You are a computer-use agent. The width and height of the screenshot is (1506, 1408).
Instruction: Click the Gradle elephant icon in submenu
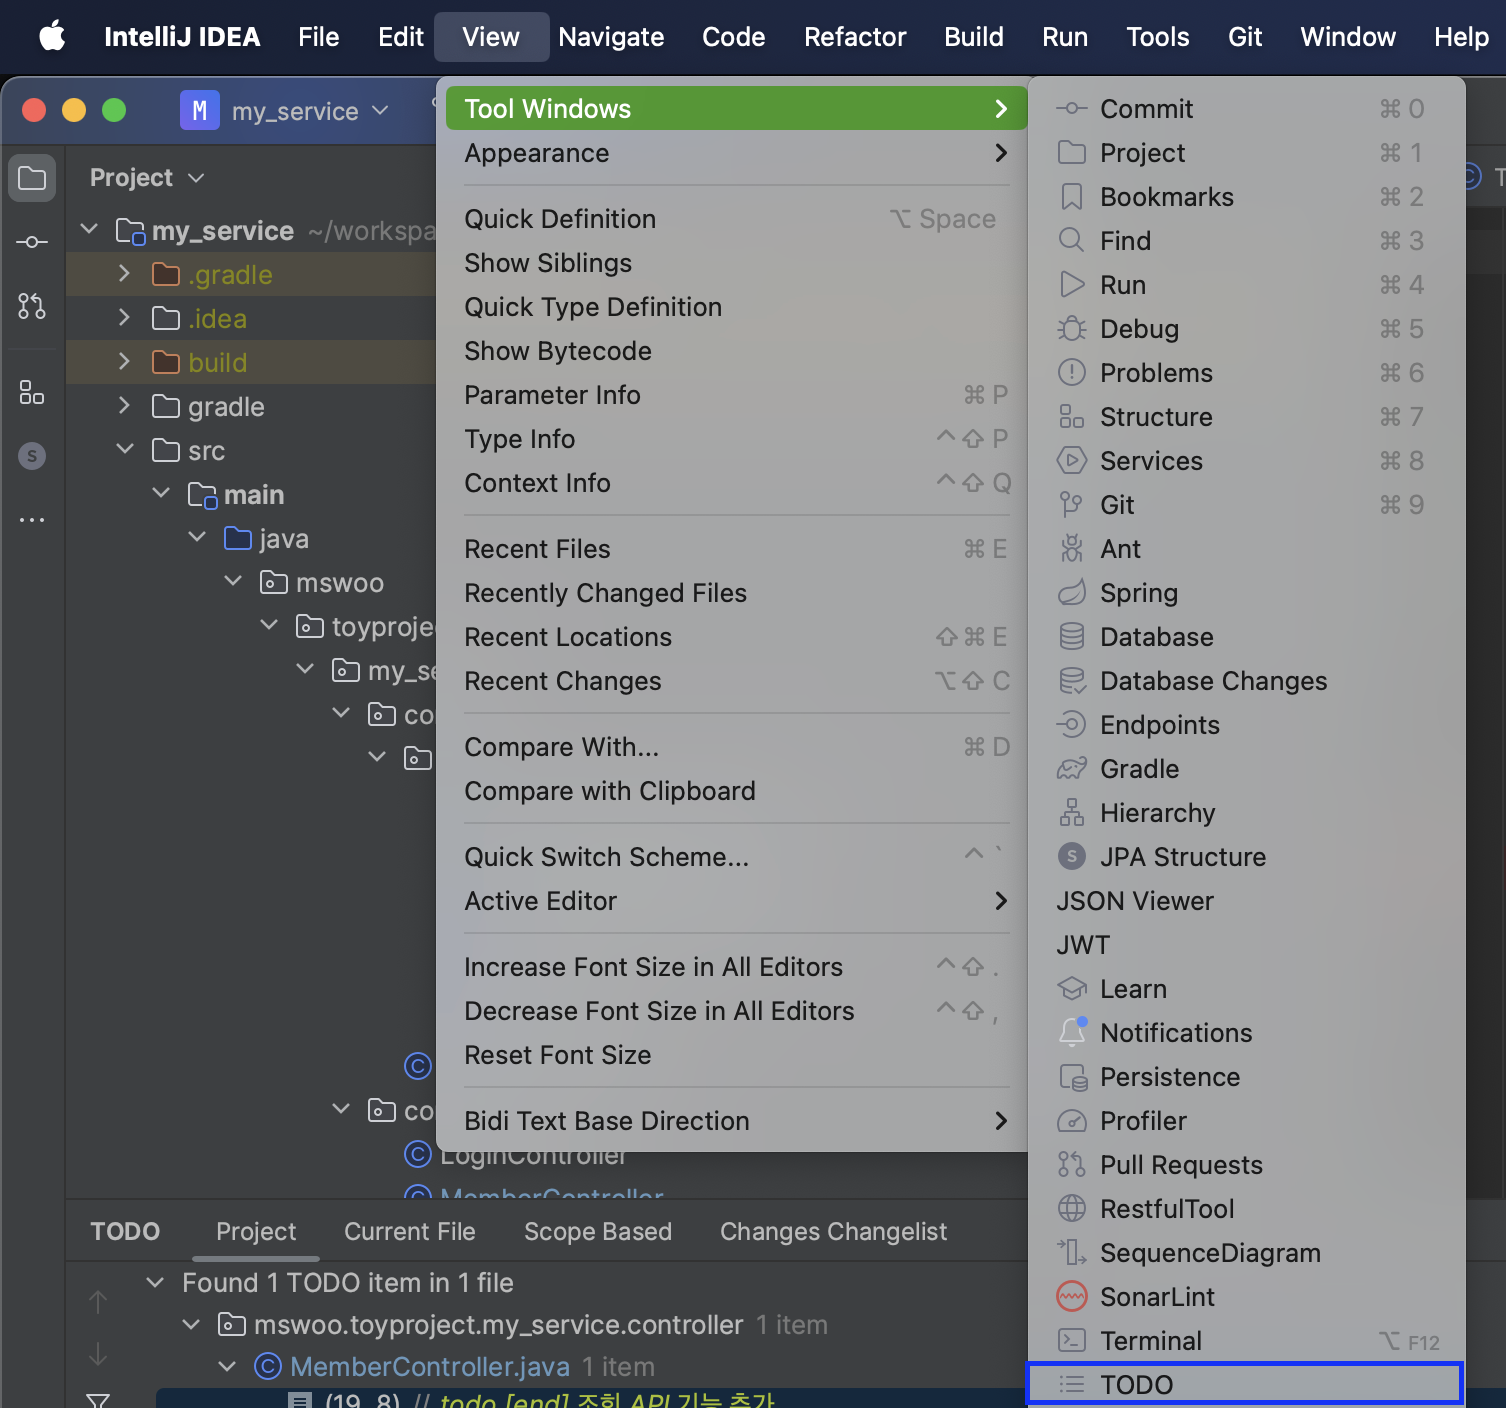[x=1072, y=769]
